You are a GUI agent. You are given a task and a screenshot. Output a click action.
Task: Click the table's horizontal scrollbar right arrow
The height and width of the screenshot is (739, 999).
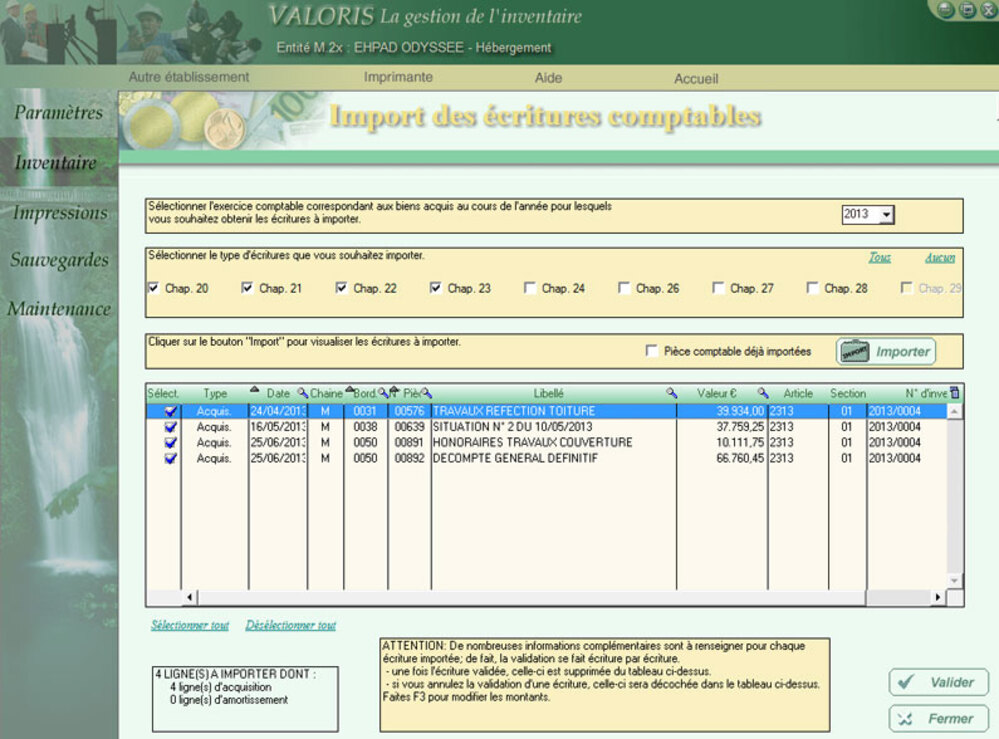[x=938, y=597]
